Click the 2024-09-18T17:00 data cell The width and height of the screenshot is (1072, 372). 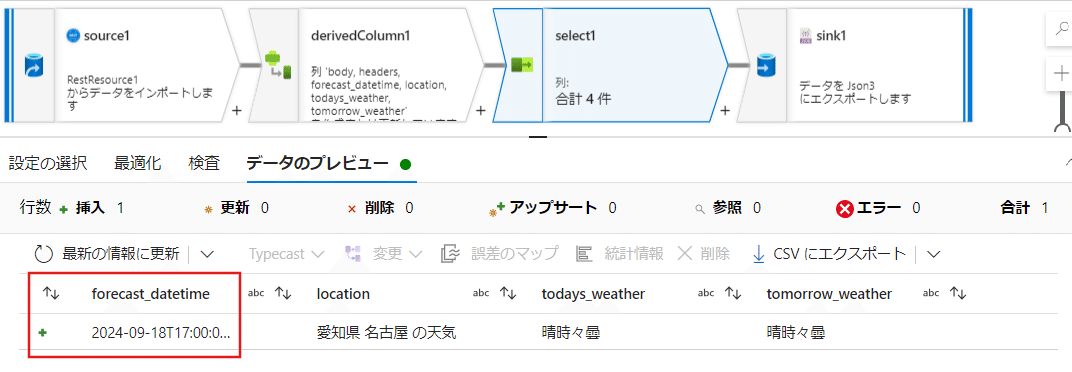tap(161, 334)
